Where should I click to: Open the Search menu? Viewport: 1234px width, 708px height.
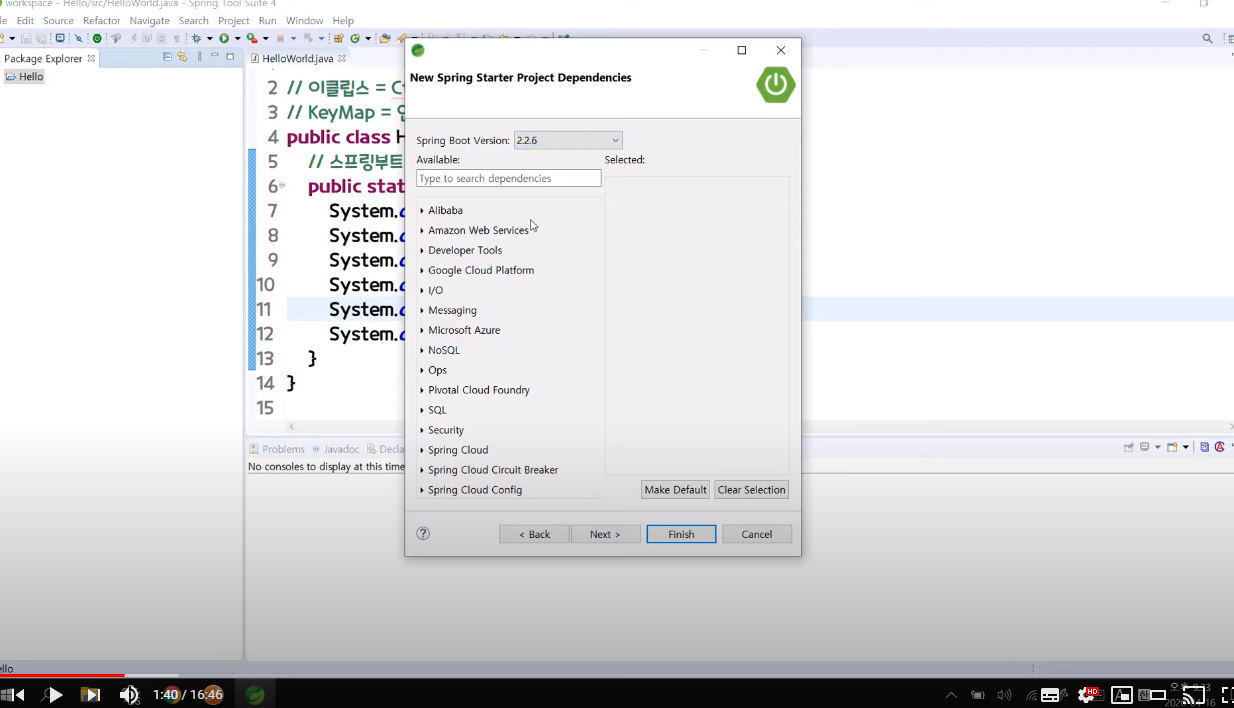(194, 20)
